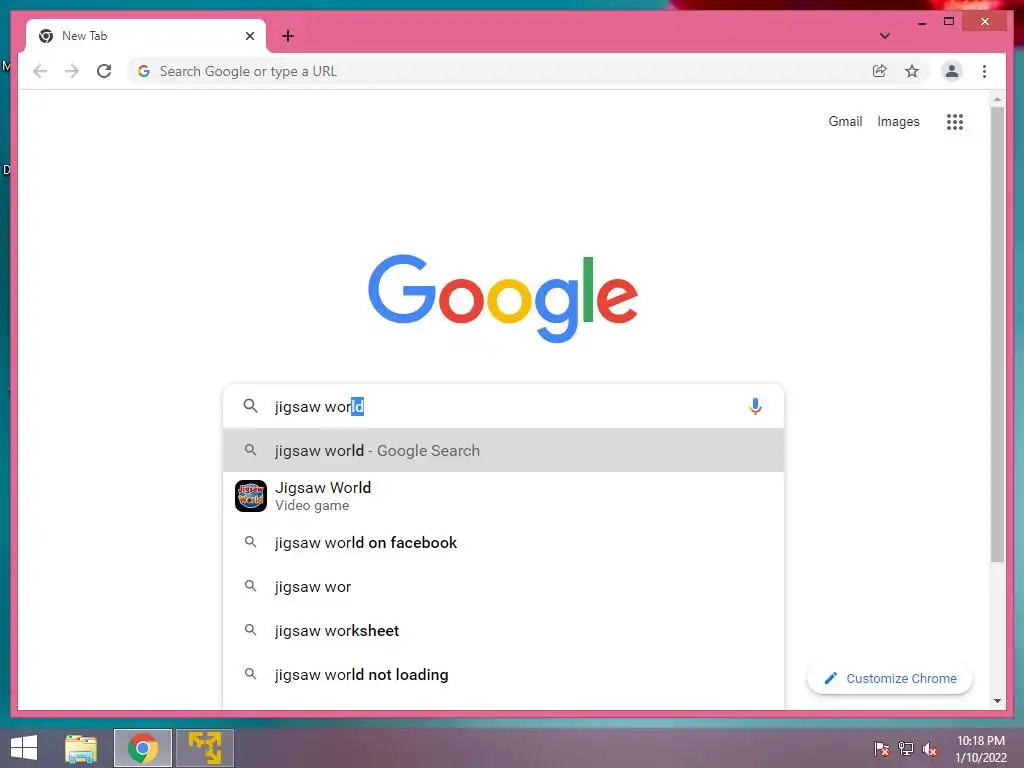Screen dimensions: 1024x768
Task: Click the magnifier icon in the search box
Action: pos(250,406)
